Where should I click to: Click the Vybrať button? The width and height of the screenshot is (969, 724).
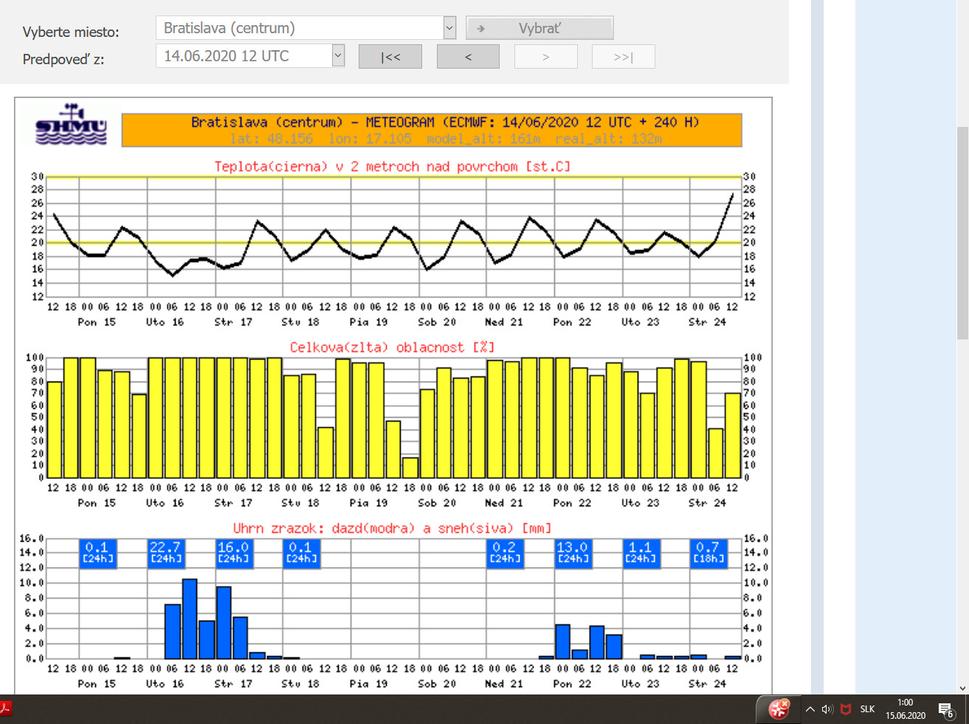coord(540,28)
